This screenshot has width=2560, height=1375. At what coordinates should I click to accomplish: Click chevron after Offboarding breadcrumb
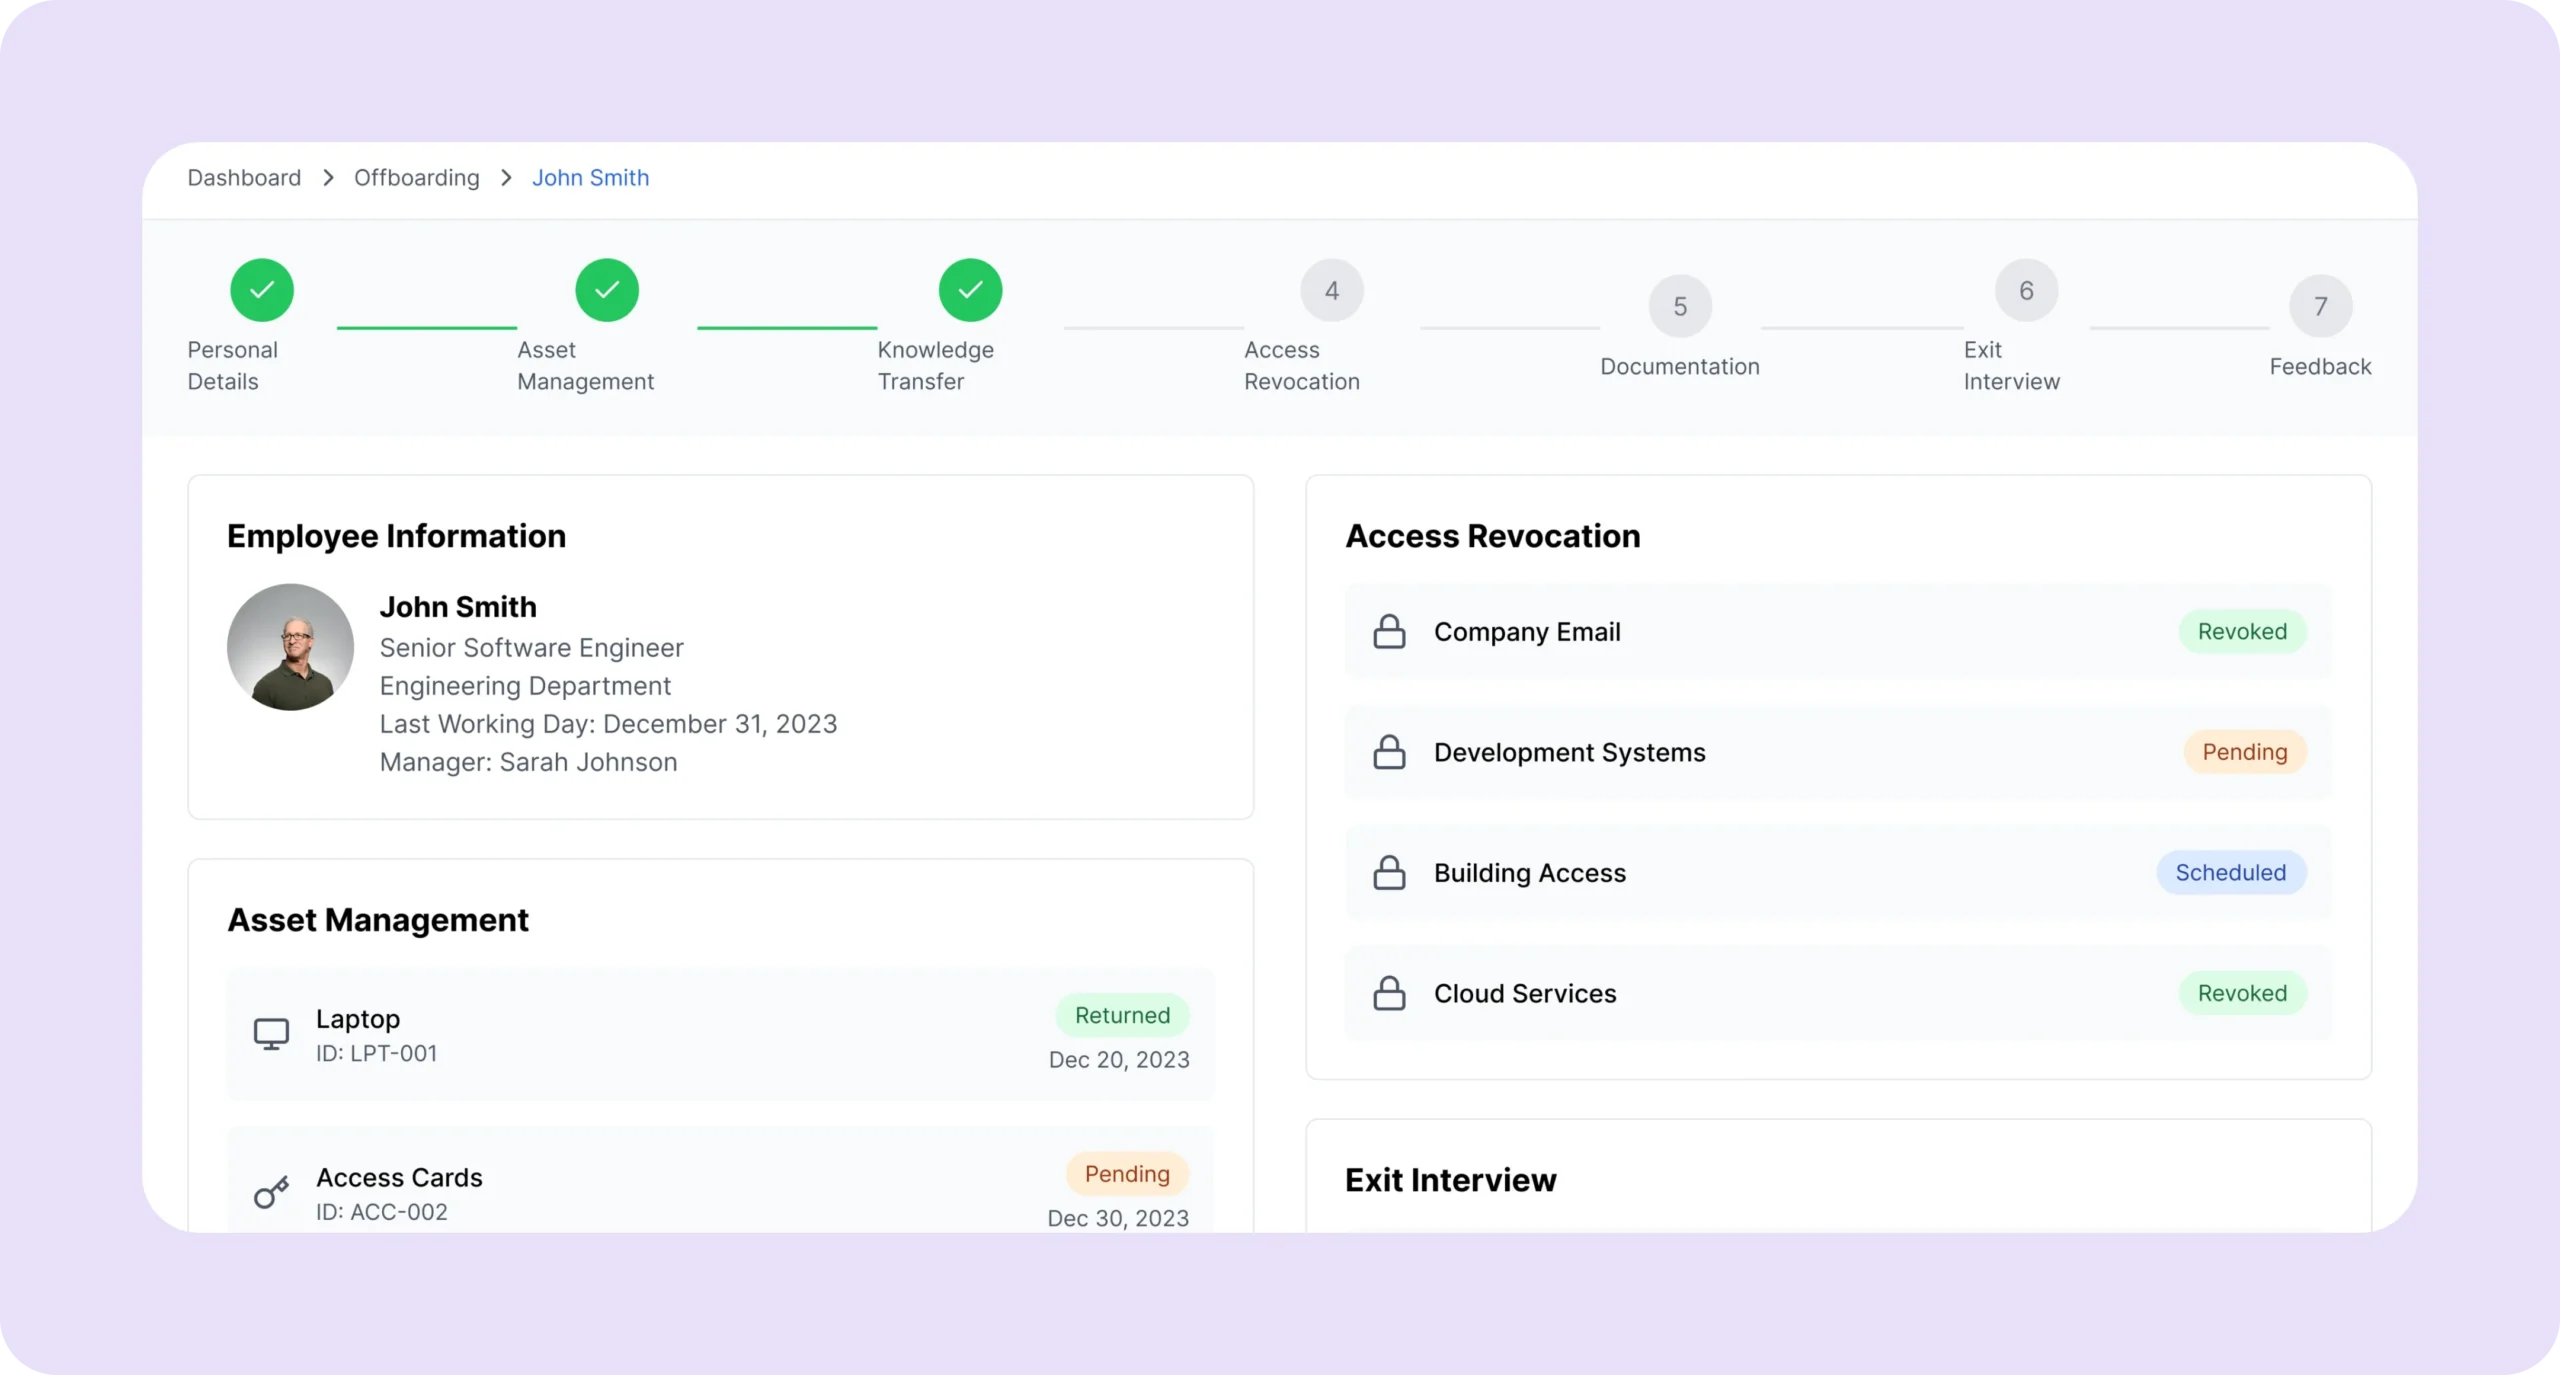coord(506,178)
